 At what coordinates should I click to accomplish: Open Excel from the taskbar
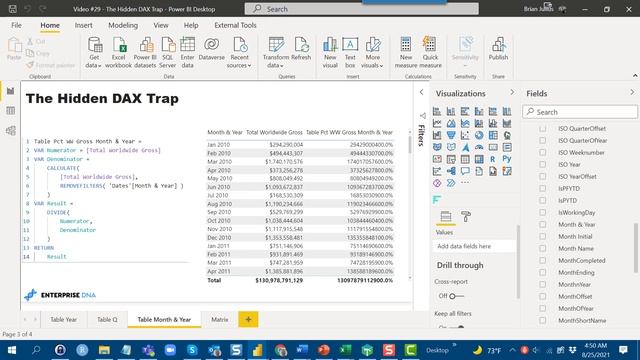pyautogui.click(x=346, y=350)
